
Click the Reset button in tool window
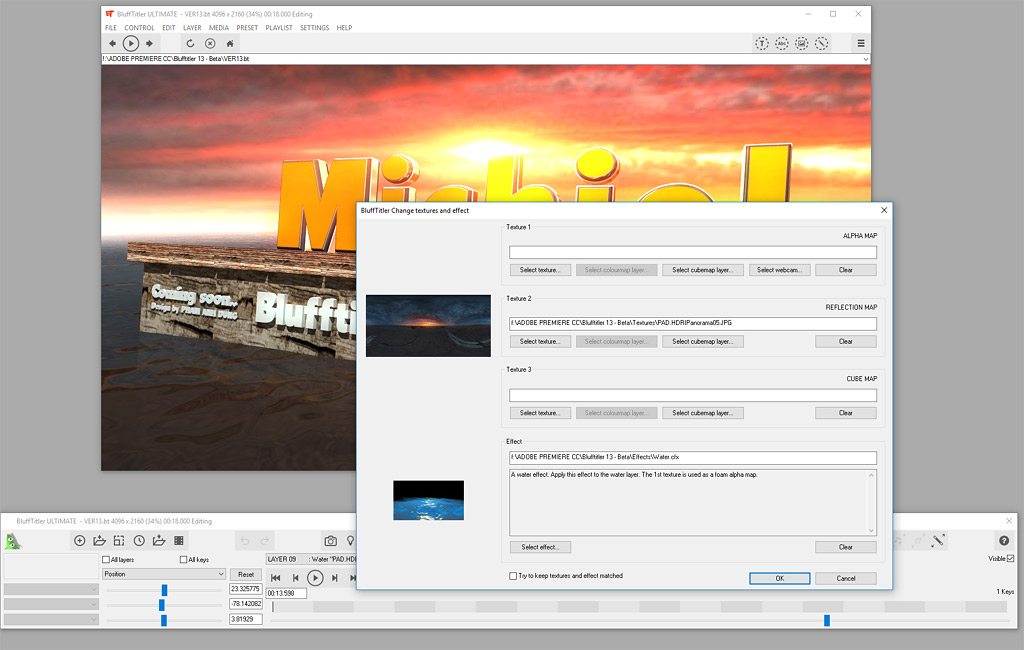point(246,574)
